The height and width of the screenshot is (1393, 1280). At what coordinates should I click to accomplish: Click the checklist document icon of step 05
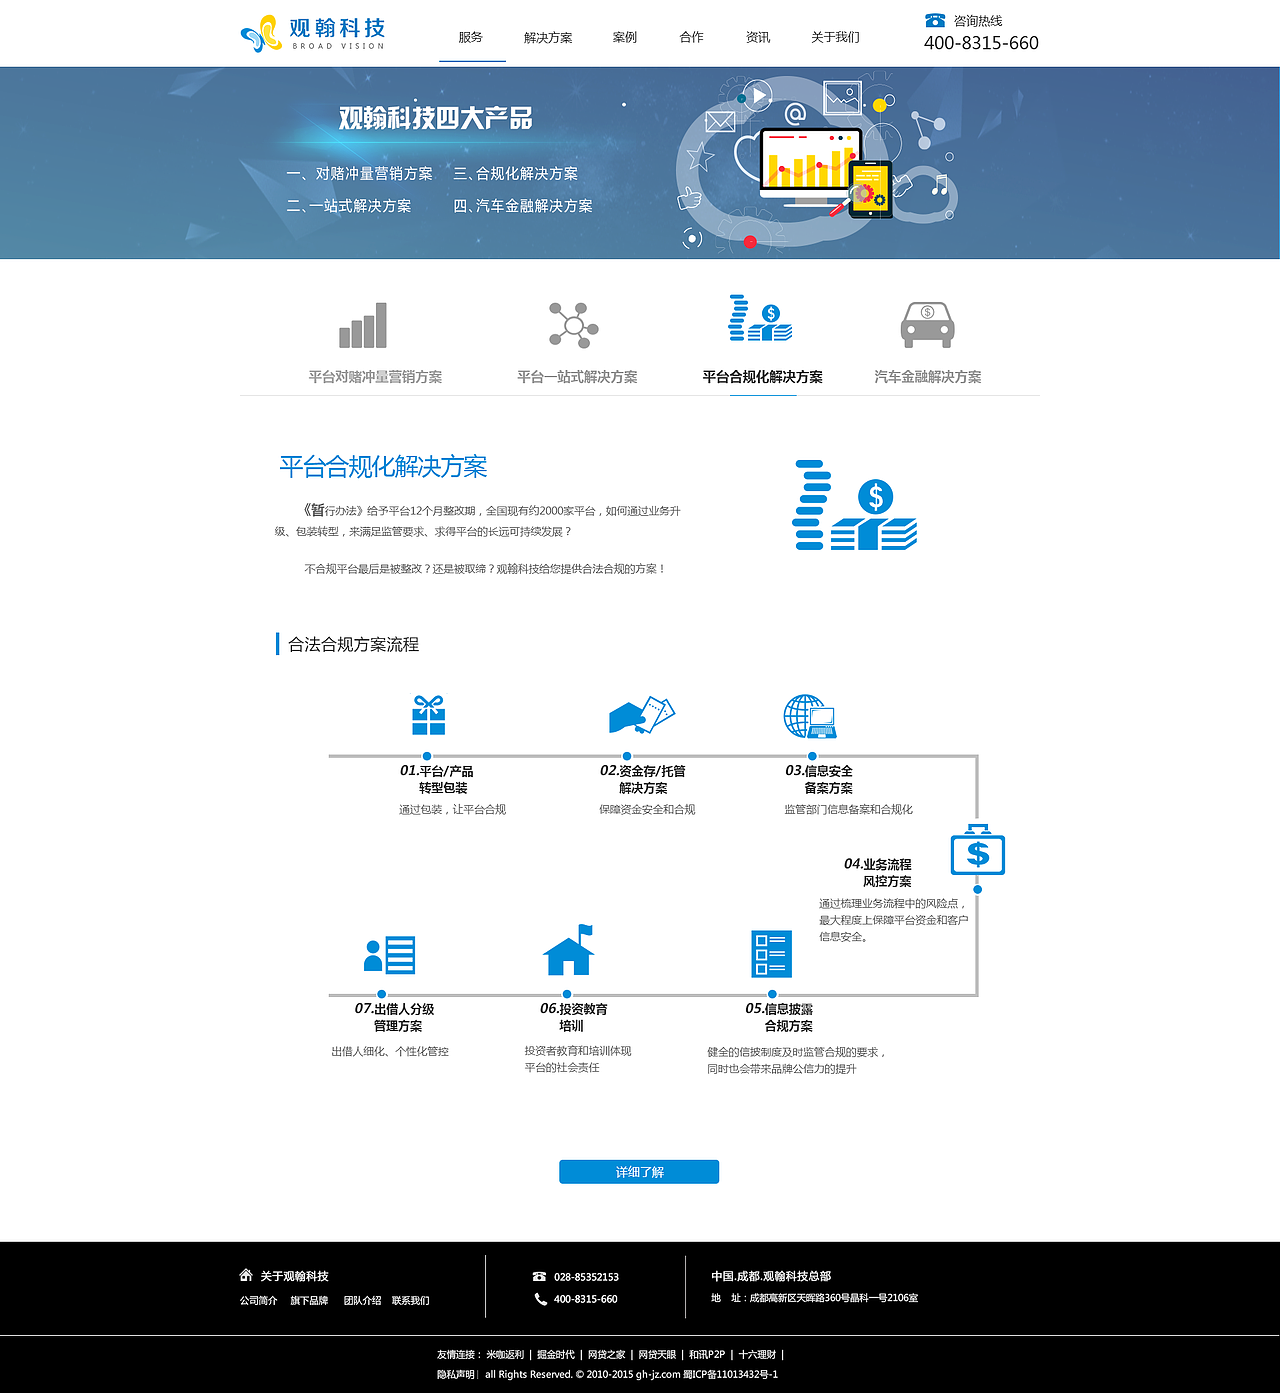(x=771, y=954)
